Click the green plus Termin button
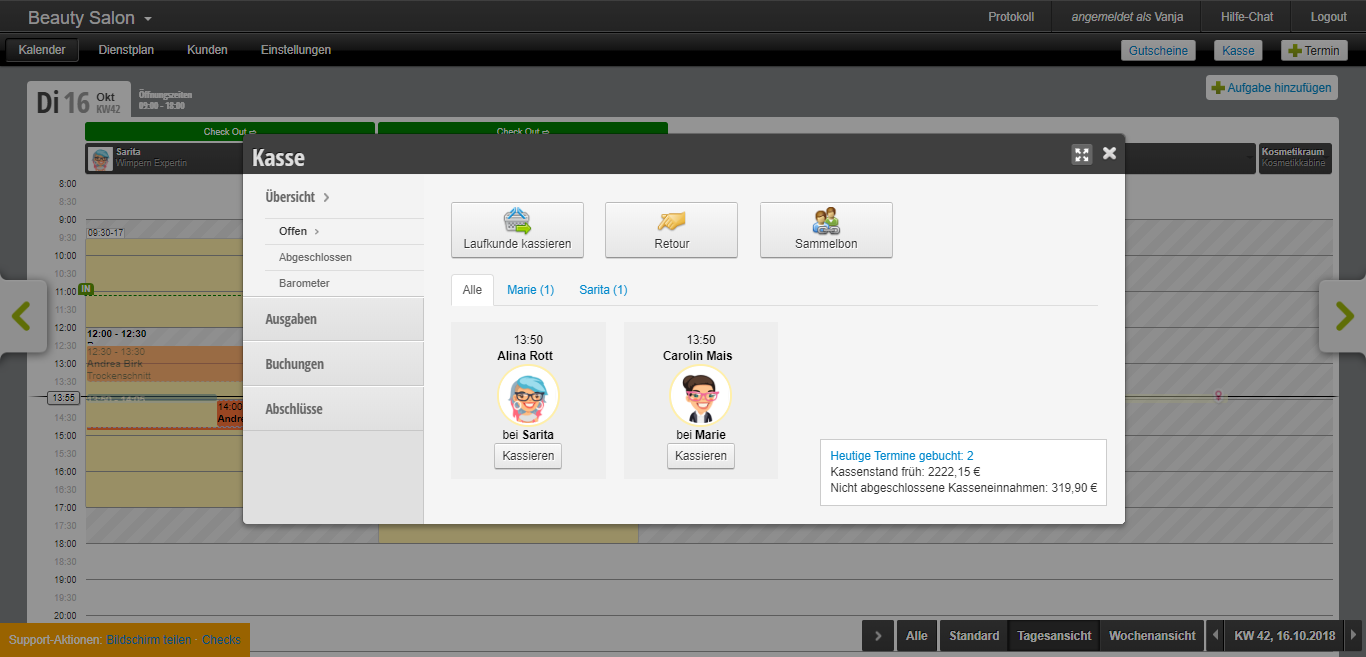Image resolution: width=1366 pixels, height=657 pixels. pos(1314,51)
